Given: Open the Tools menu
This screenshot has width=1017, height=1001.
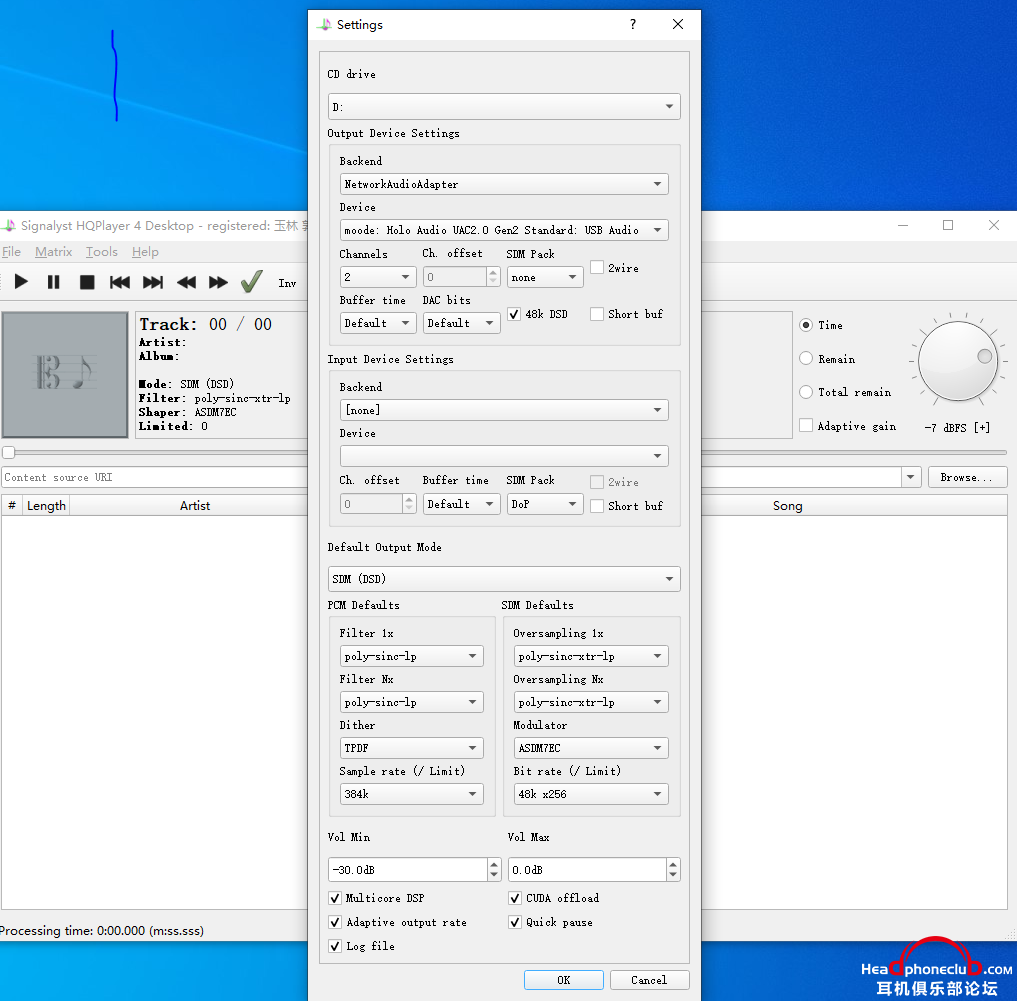Looking at the screenshot, I should coord(102,252).
